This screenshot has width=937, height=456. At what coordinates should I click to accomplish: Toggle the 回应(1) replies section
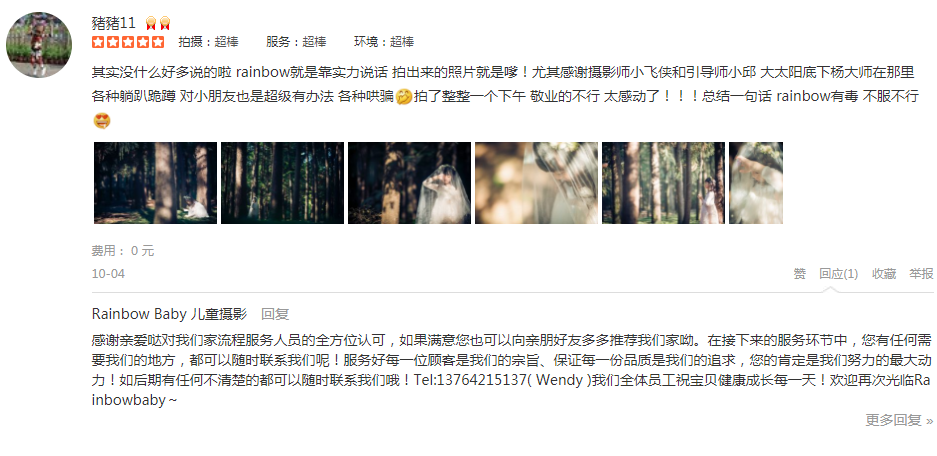coord(838,274)
